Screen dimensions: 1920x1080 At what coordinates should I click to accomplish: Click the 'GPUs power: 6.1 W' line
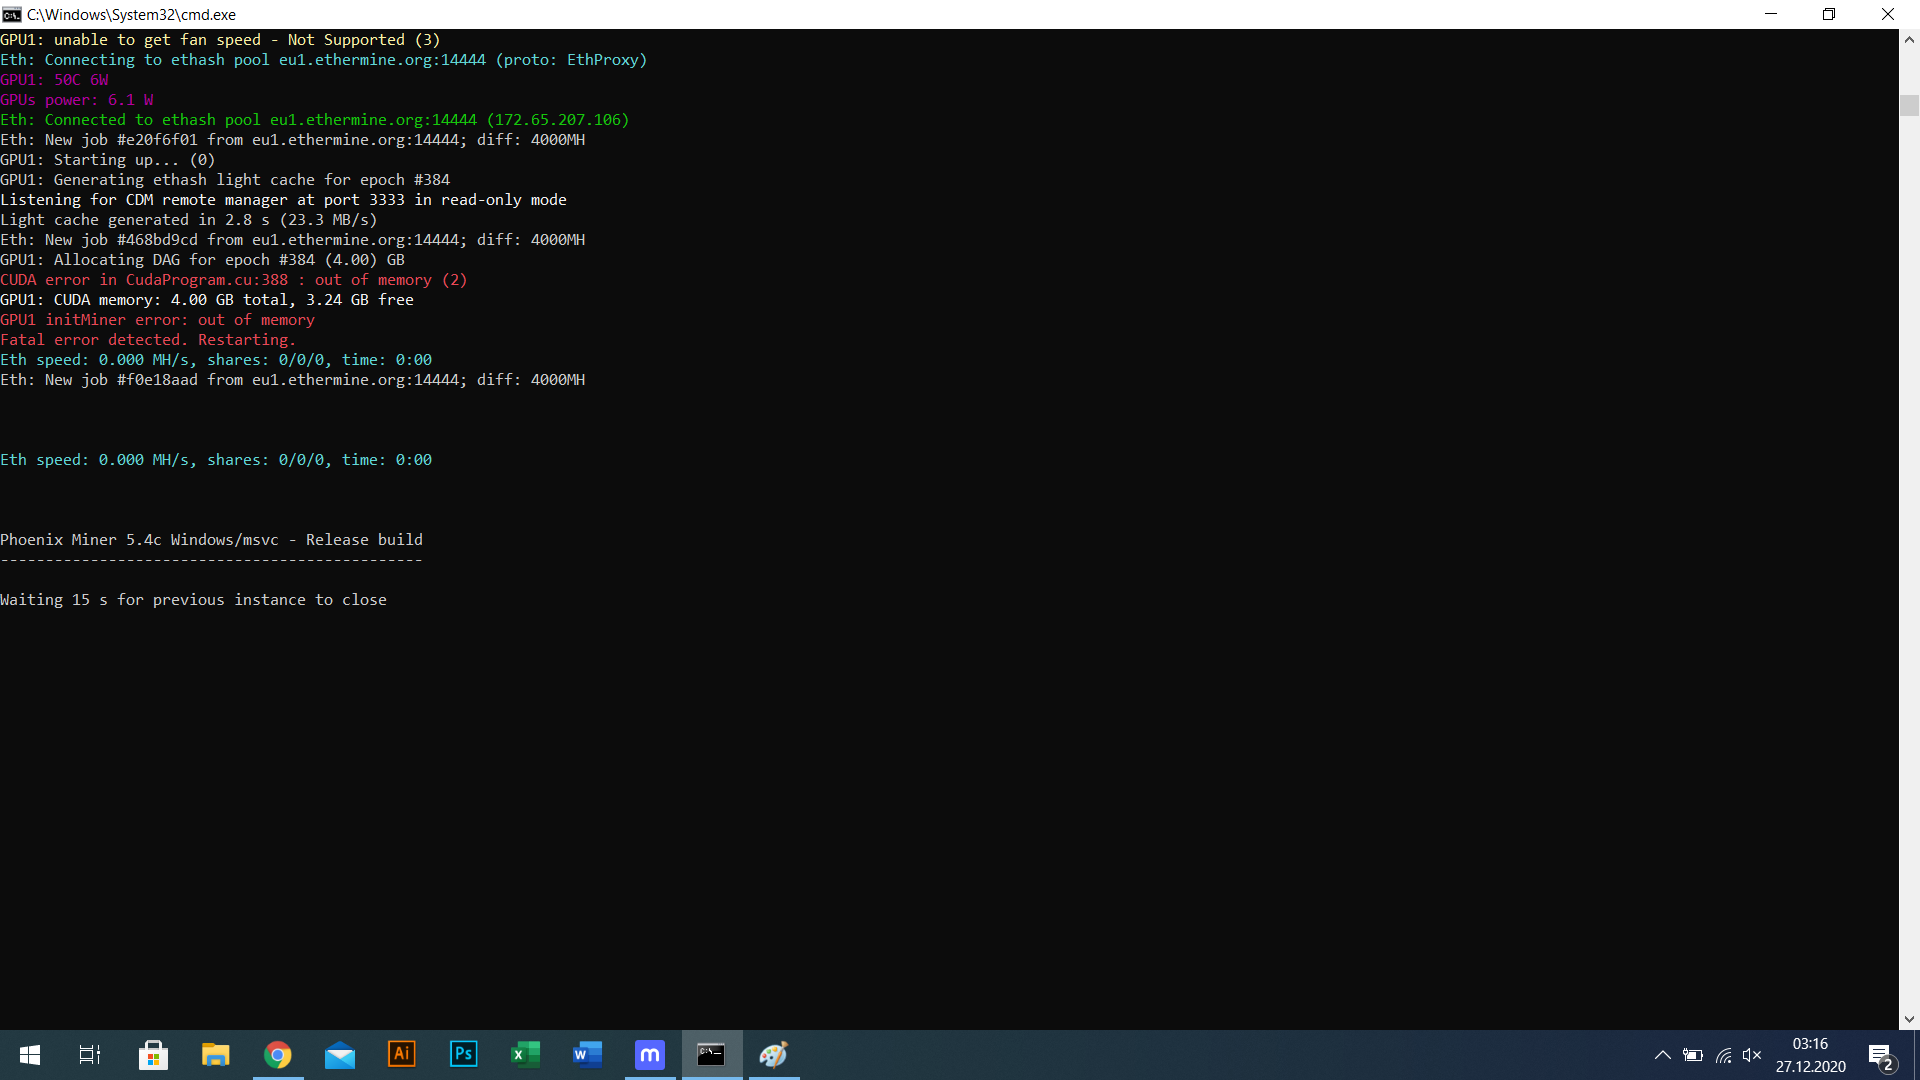pyautogui.click(x=77, y=100)
